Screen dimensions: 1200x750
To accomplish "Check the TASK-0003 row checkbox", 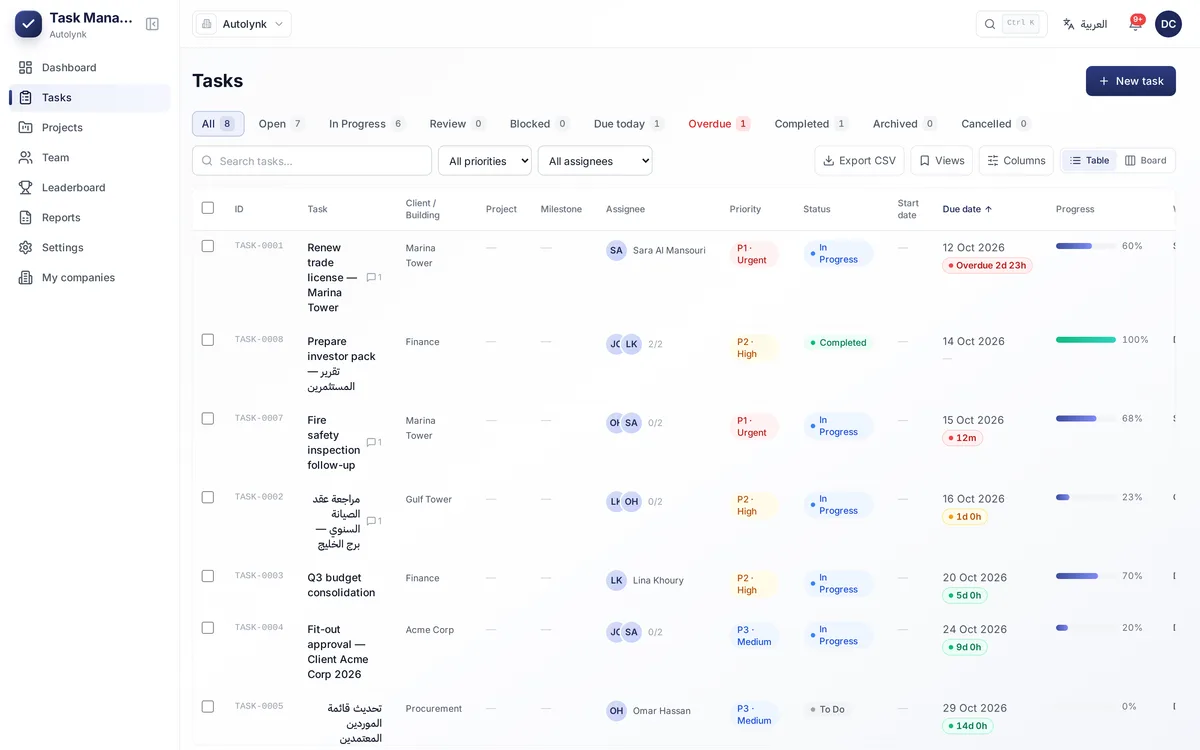I will [208, 576].
